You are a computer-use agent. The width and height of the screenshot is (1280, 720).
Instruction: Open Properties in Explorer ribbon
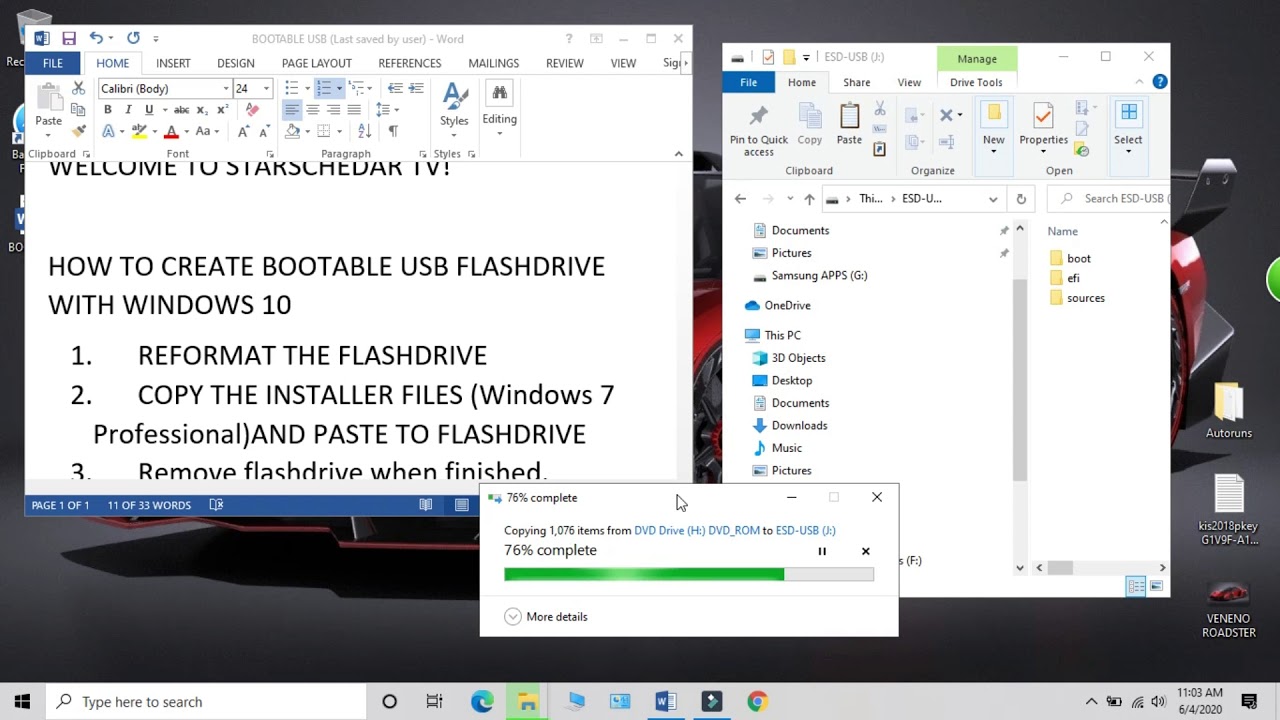point(1043,125)
